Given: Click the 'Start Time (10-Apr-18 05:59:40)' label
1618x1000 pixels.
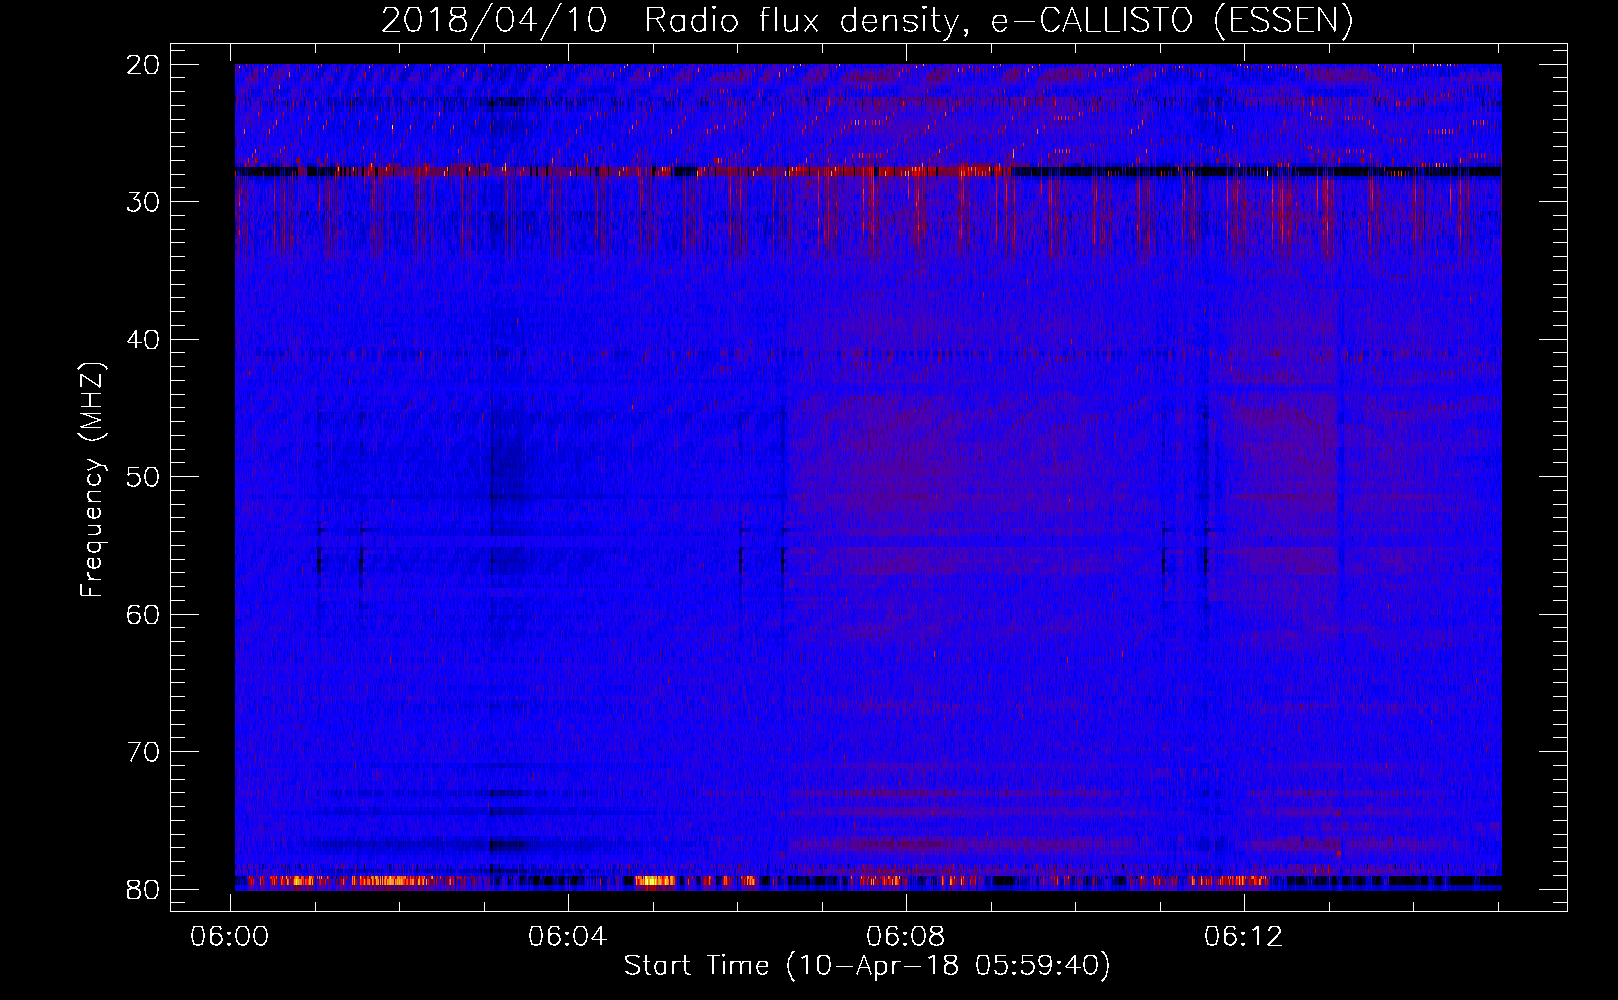Looking at the screenshot, I should 867,966.
